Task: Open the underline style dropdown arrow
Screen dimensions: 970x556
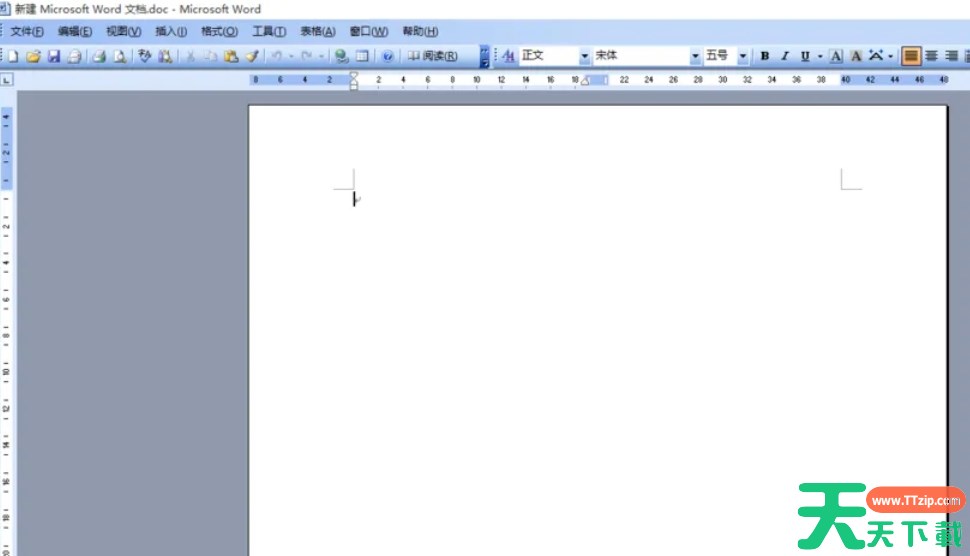Action: (820, 56)
